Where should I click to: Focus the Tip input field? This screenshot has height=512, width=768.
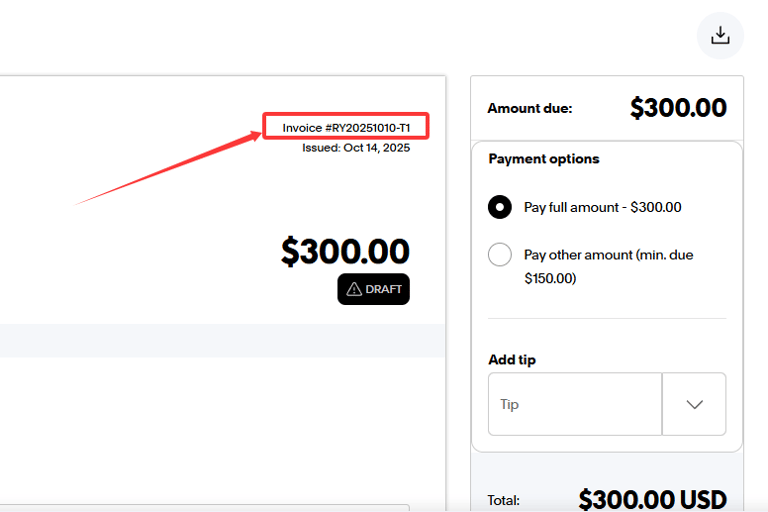pyautogui.click(x=574, y=404)
